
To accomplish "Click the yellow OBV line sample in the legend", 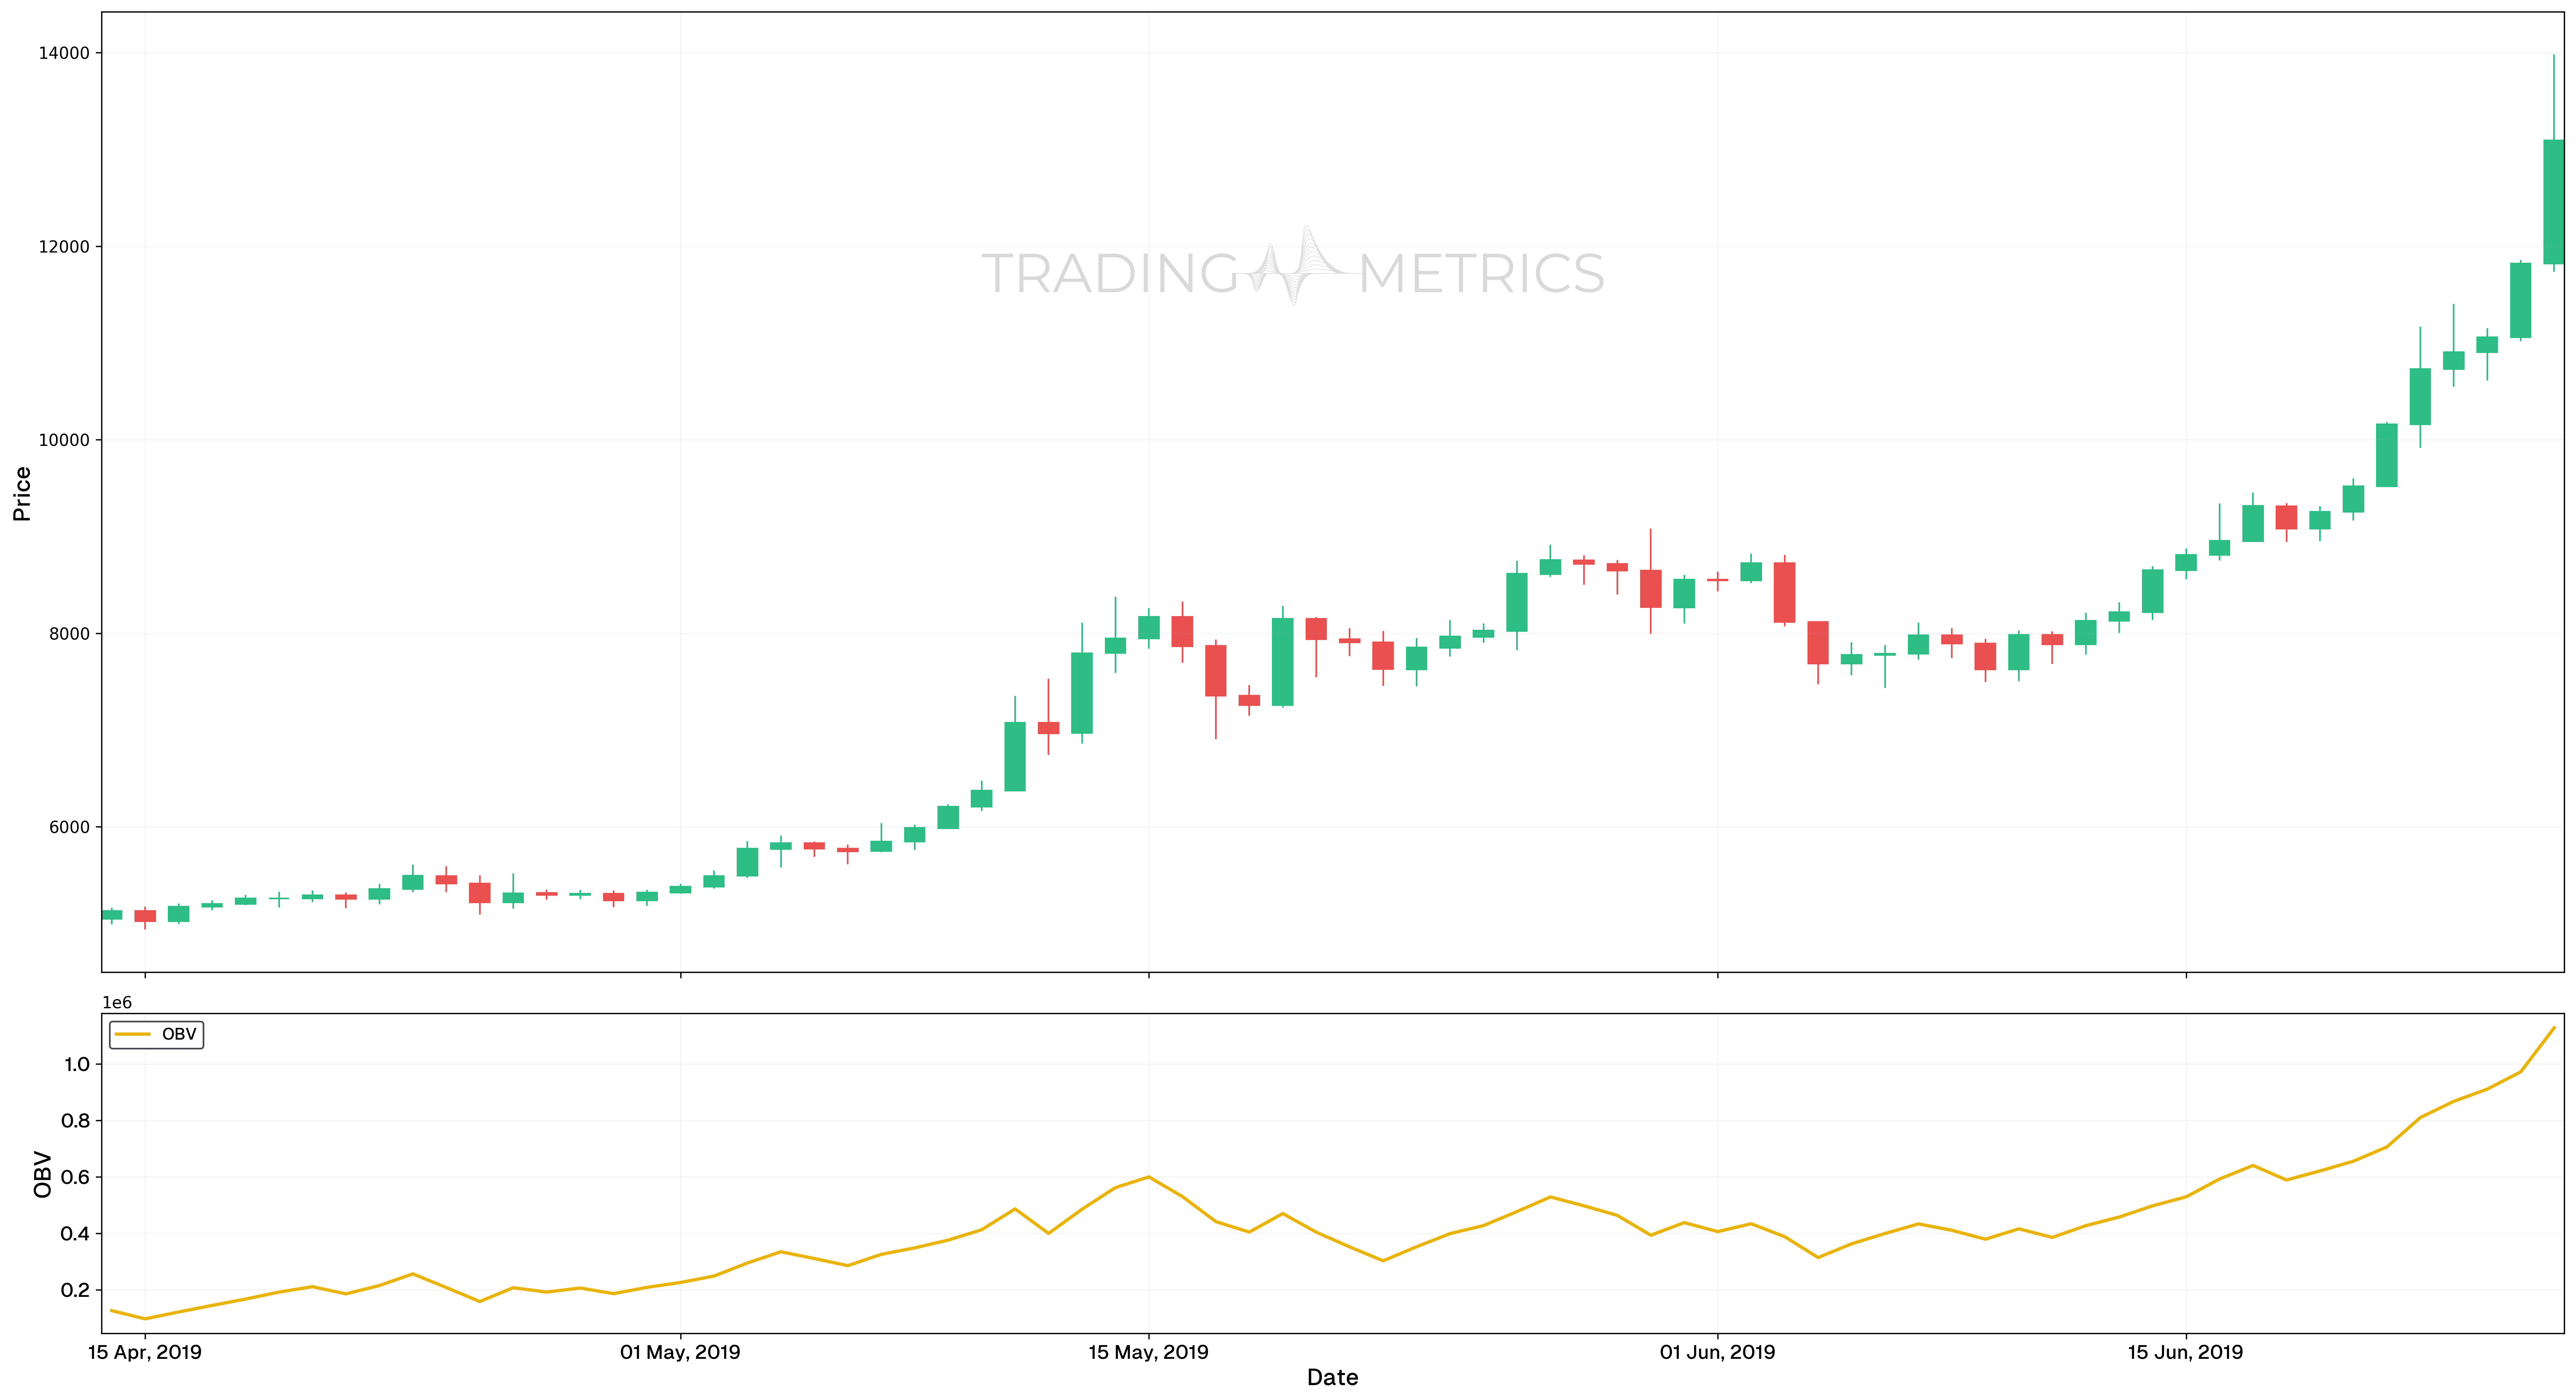I will pyautogui.click(x=133, y=1034).
